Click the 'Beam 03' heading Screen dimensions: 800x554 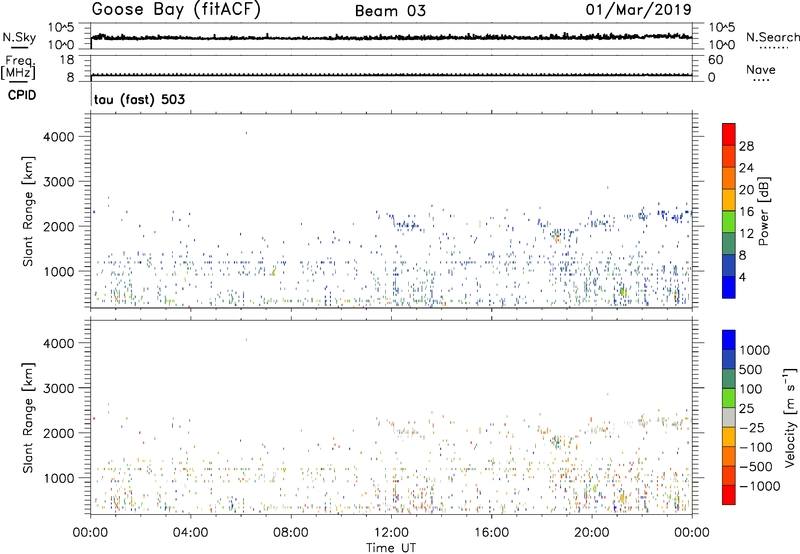tap(390, 11)
